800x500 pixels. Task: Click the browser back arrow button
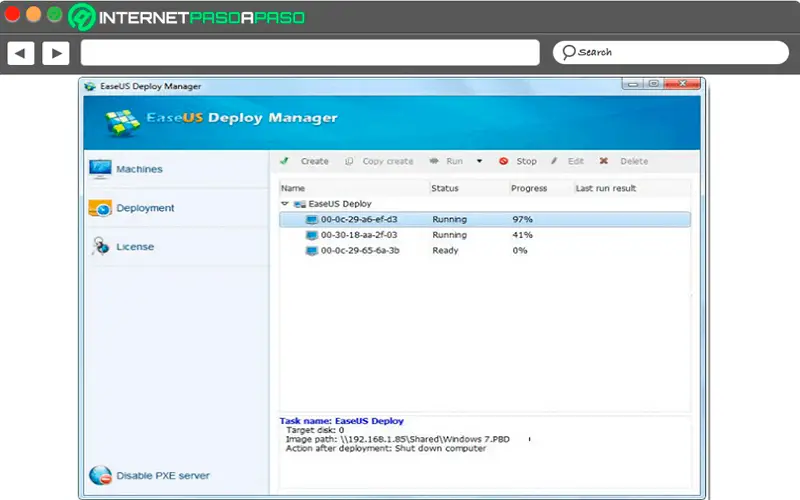pos(21,53)
